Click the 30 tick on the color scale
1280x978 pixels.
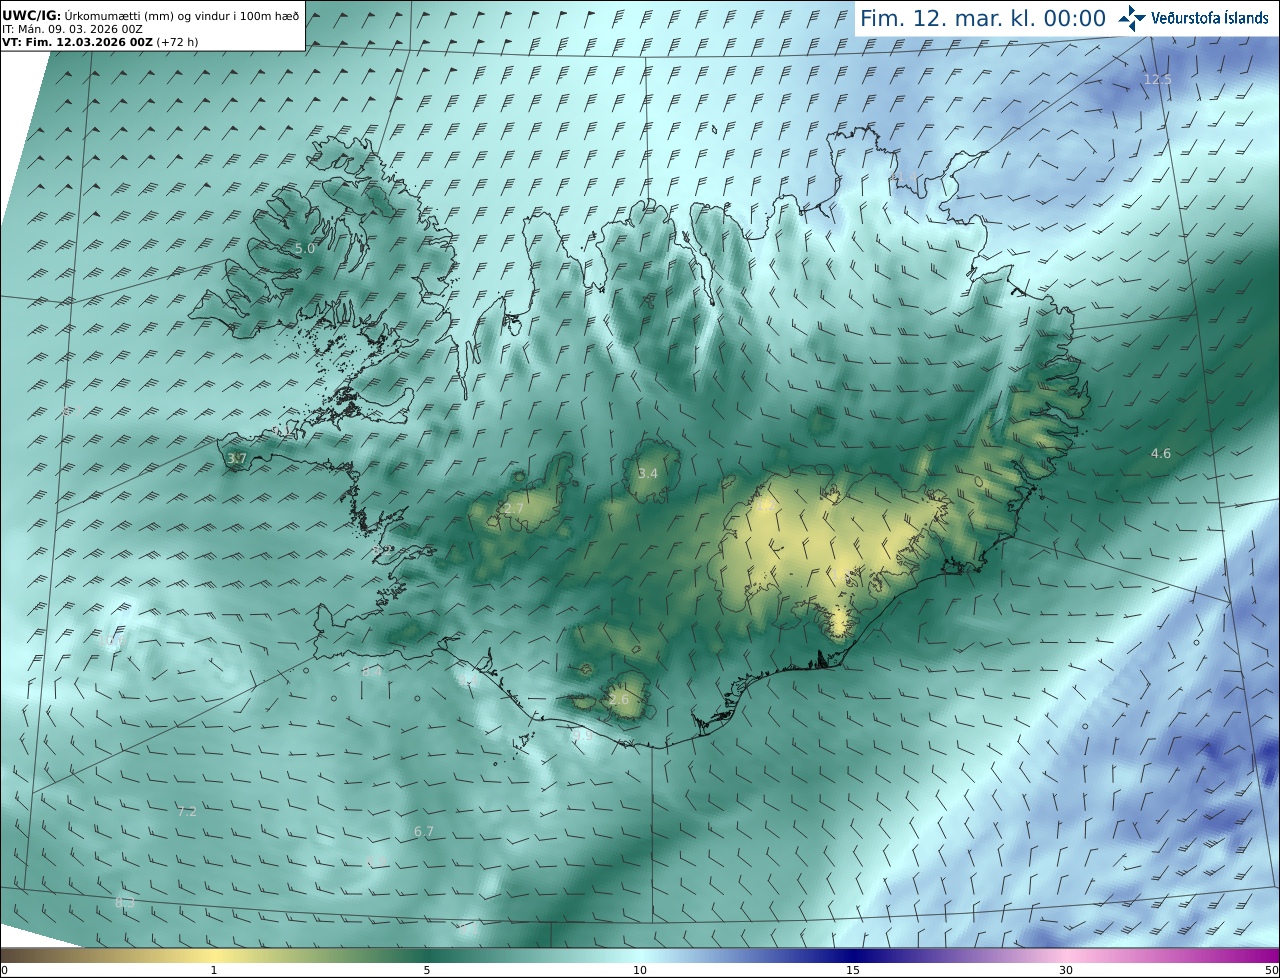pos(1066,970)
